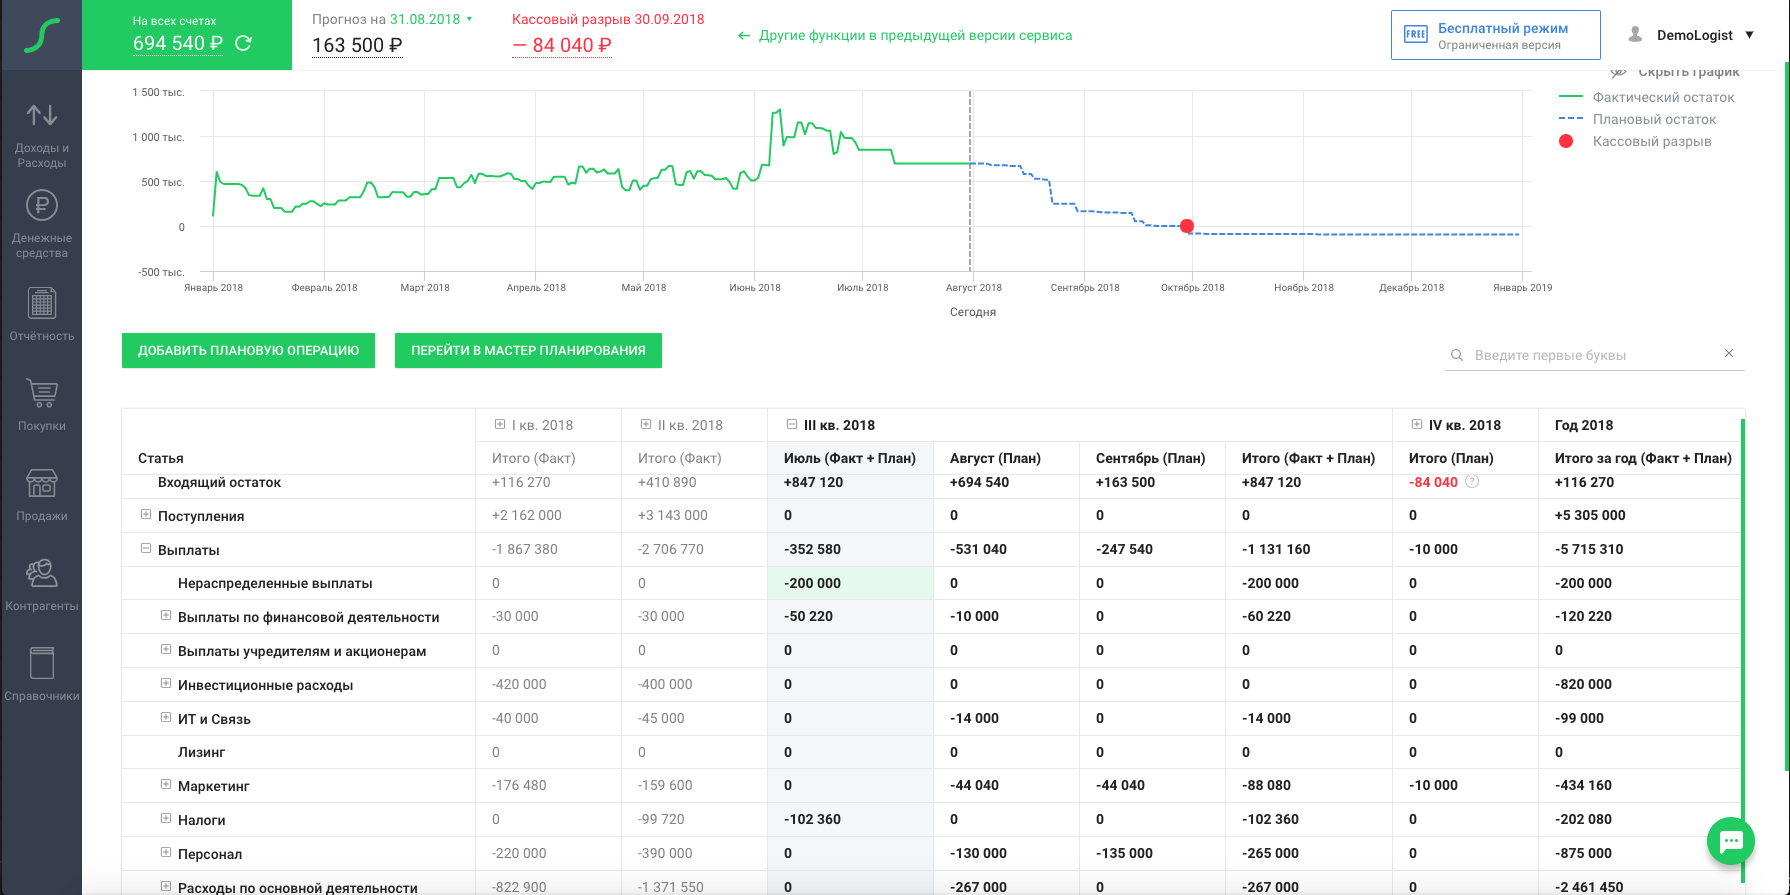Refresh the account balance total
This screenshot has width=1790, height=895.
[x=243, y=43]
